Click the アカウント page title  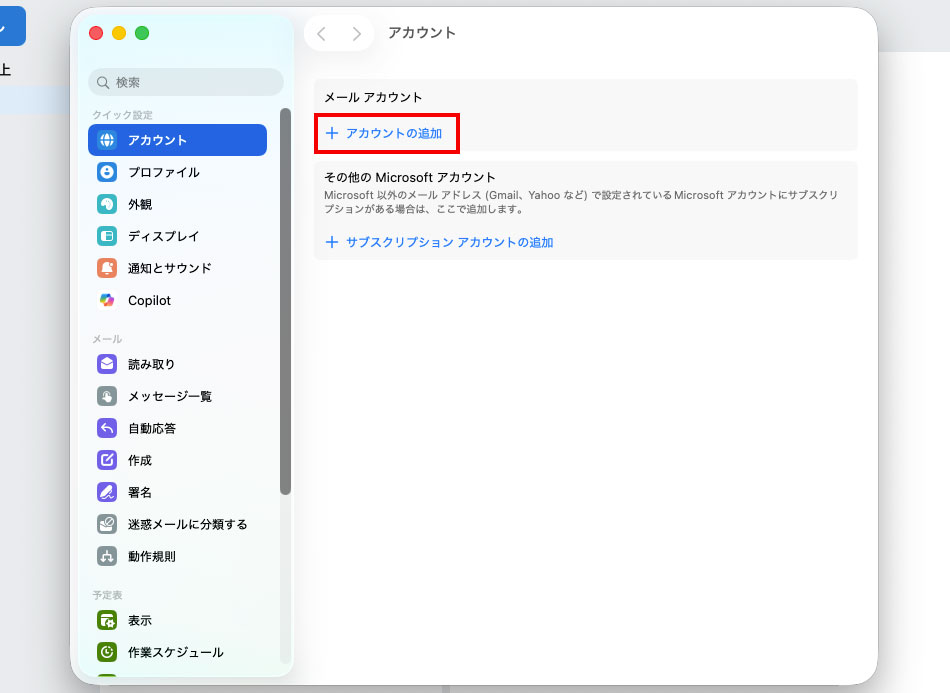(422, 33)
